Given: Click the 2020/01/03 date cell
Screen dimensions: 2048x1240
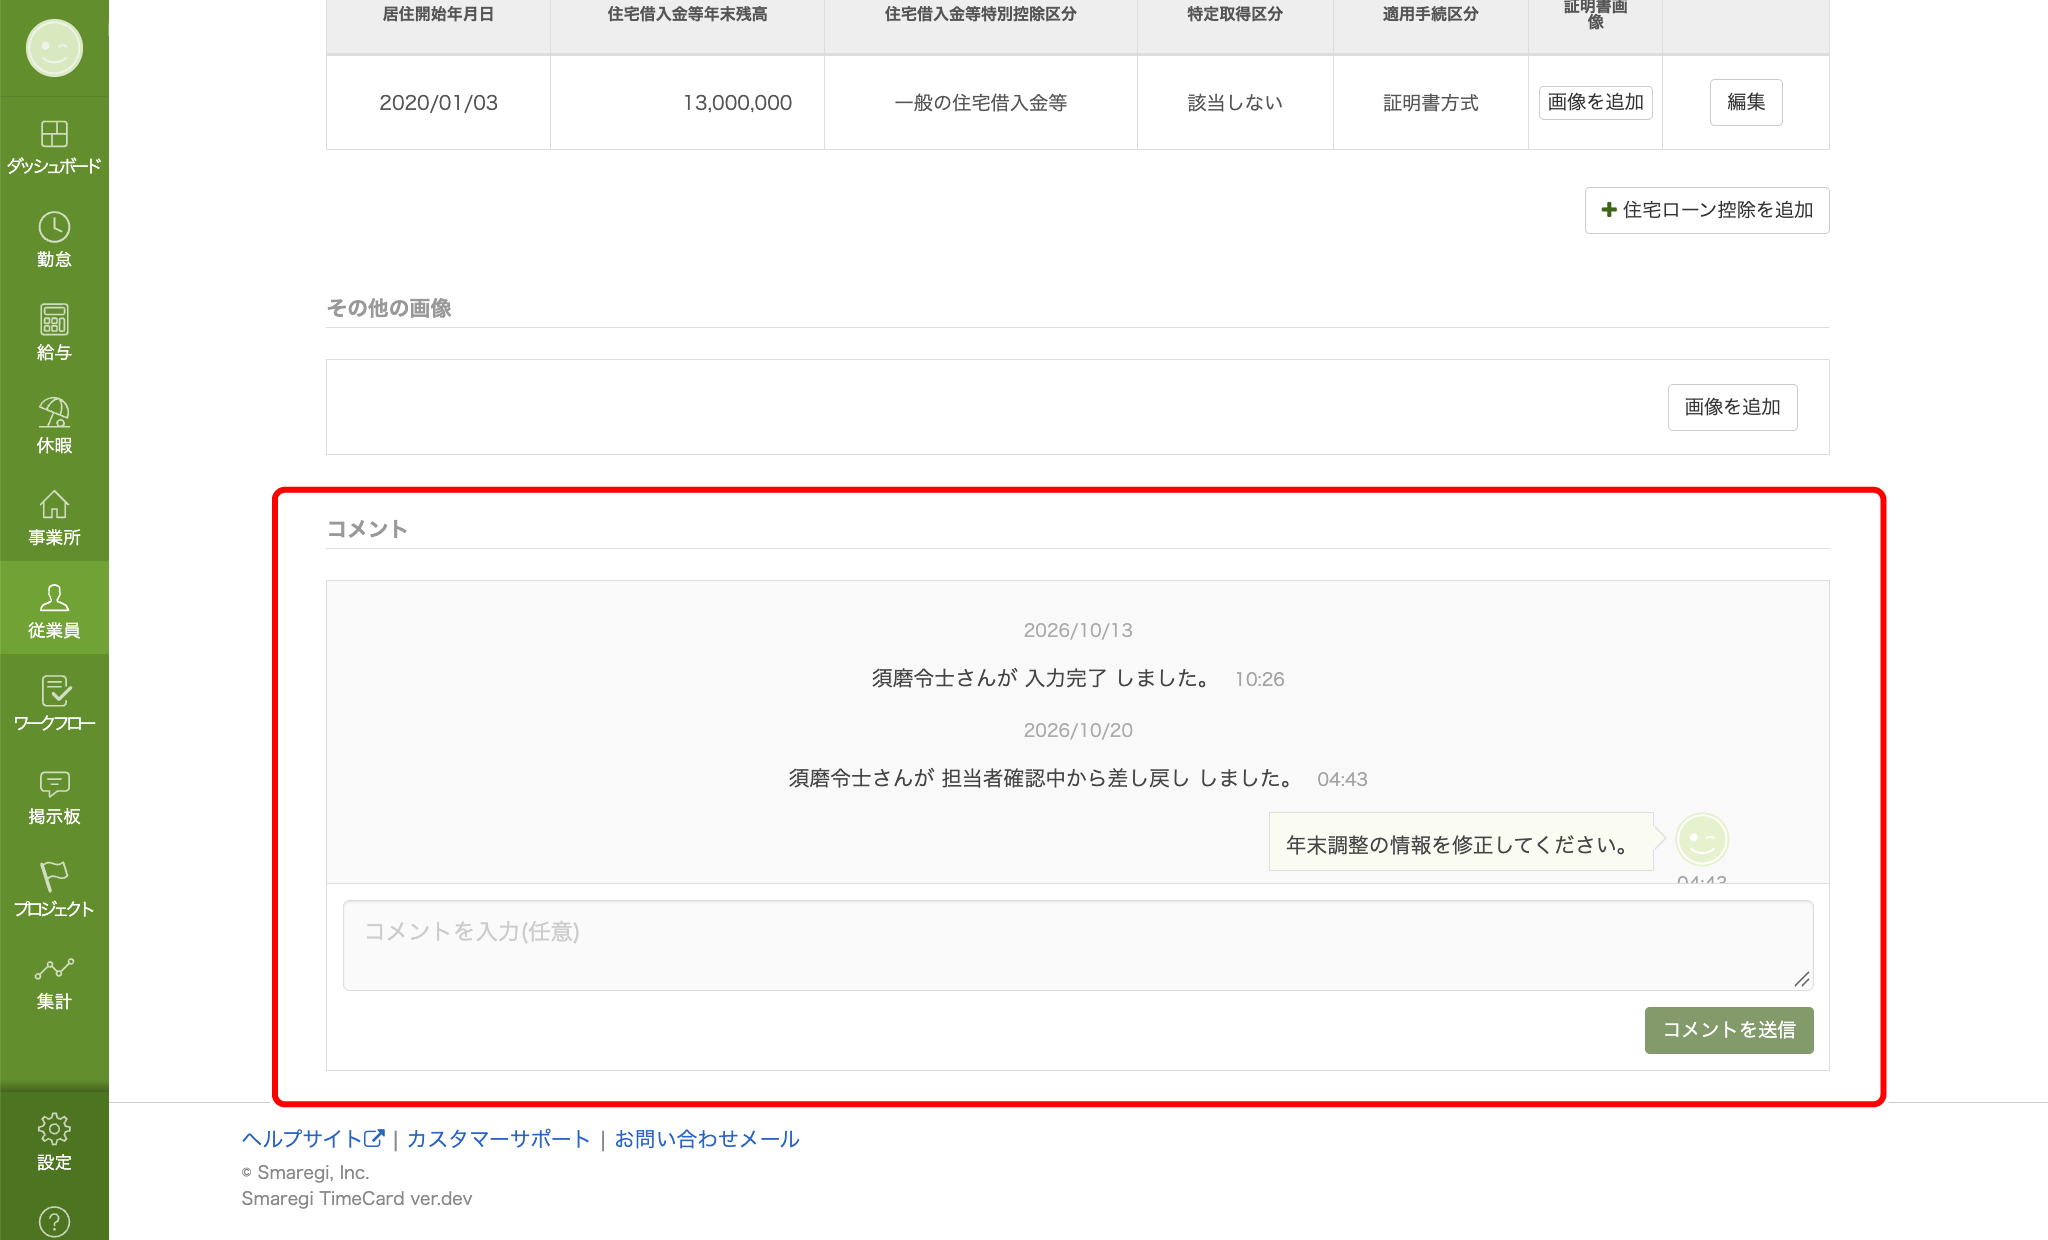Looking at the screenshot, I should click(x=438, y=102).
